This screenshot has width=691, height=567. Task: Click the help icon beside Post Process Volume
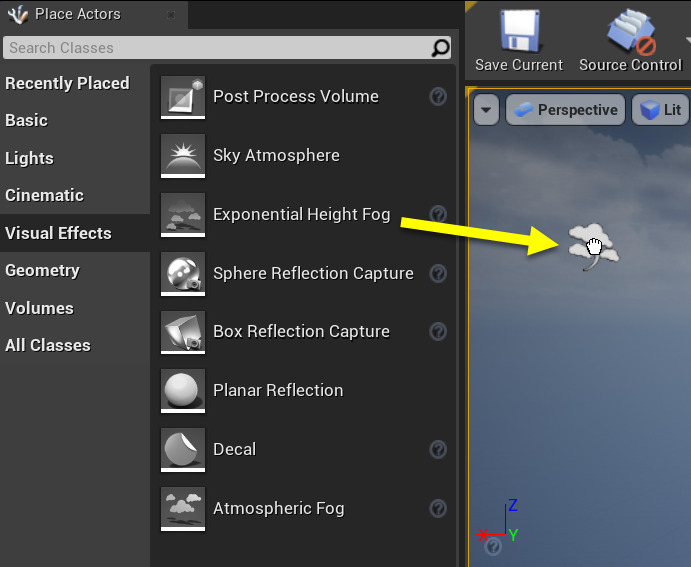coord(438,97)
